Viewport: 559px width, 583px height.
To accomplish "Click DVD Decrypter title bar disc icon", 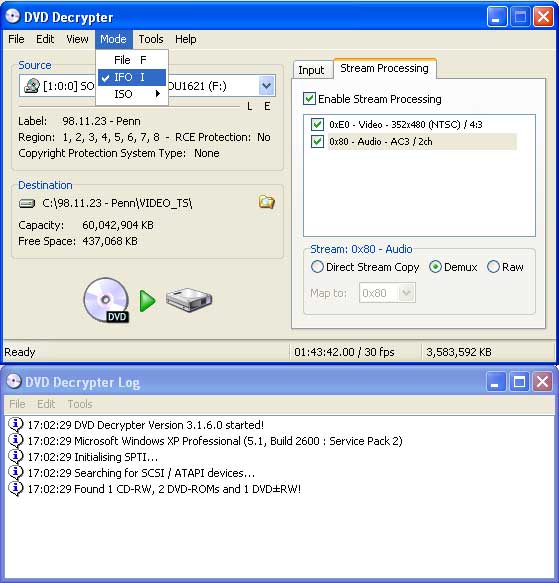I will click(x=13, y=16).
